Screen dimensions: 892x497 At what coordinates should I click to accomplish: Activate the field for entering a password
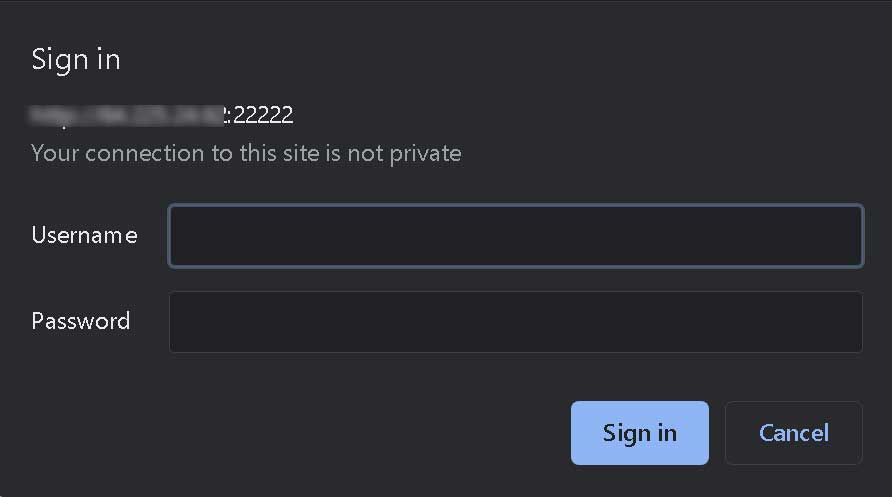(x=515, y=322)
